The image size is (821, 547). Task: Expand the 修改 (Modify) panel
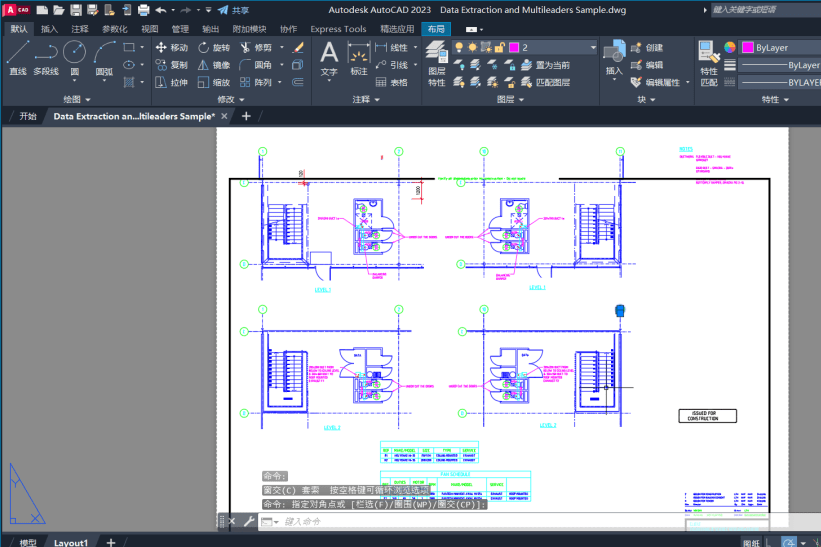pyautogui.click(x=231, y=99)
